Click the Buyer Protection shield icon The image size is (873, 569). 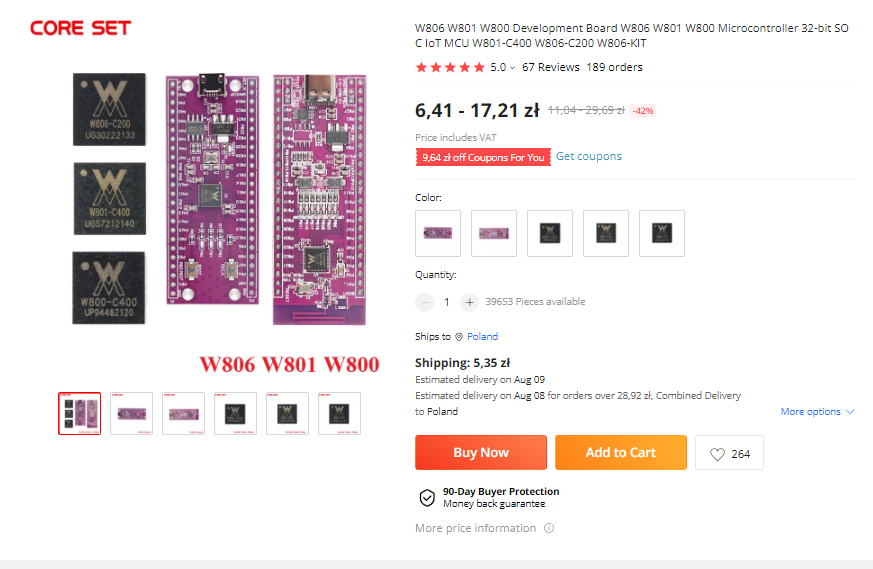(427, 497)
